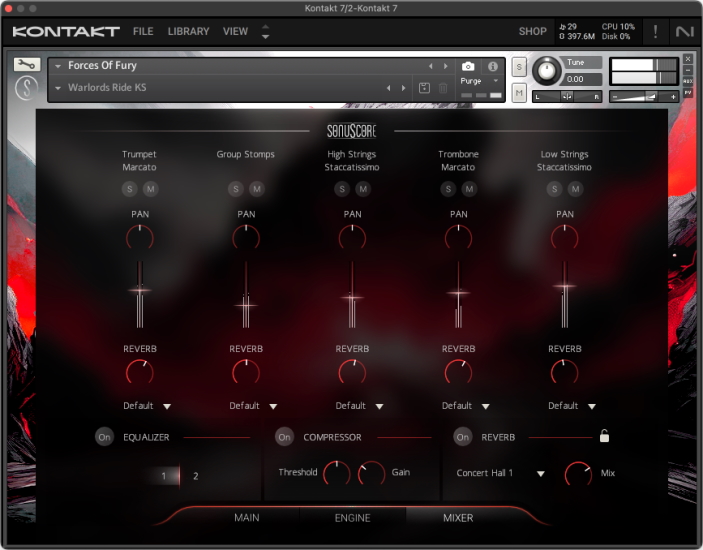Click the Low Strings PAN knob
This screenshot has height=550, width=703.
pyautogui.click(x=564, y=238)
